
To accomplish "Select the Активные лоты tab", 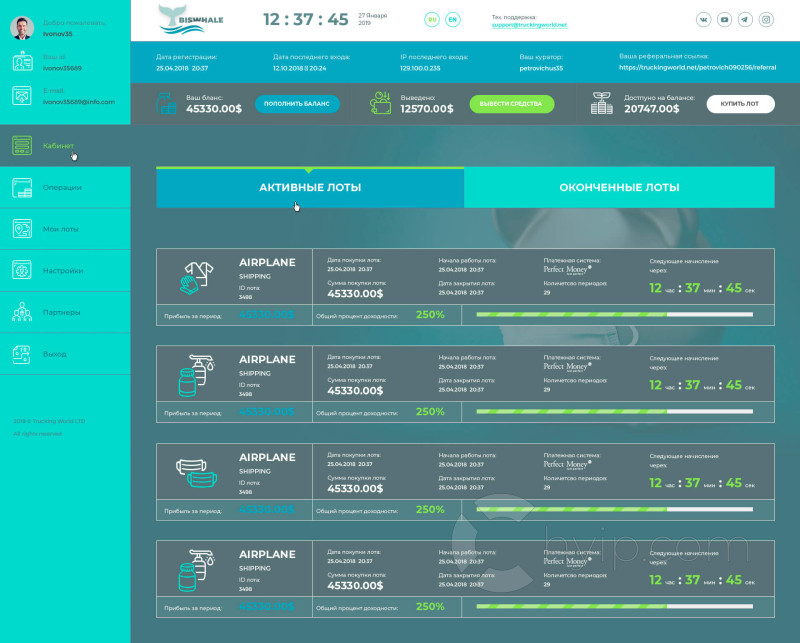I will tap(310, 187).
